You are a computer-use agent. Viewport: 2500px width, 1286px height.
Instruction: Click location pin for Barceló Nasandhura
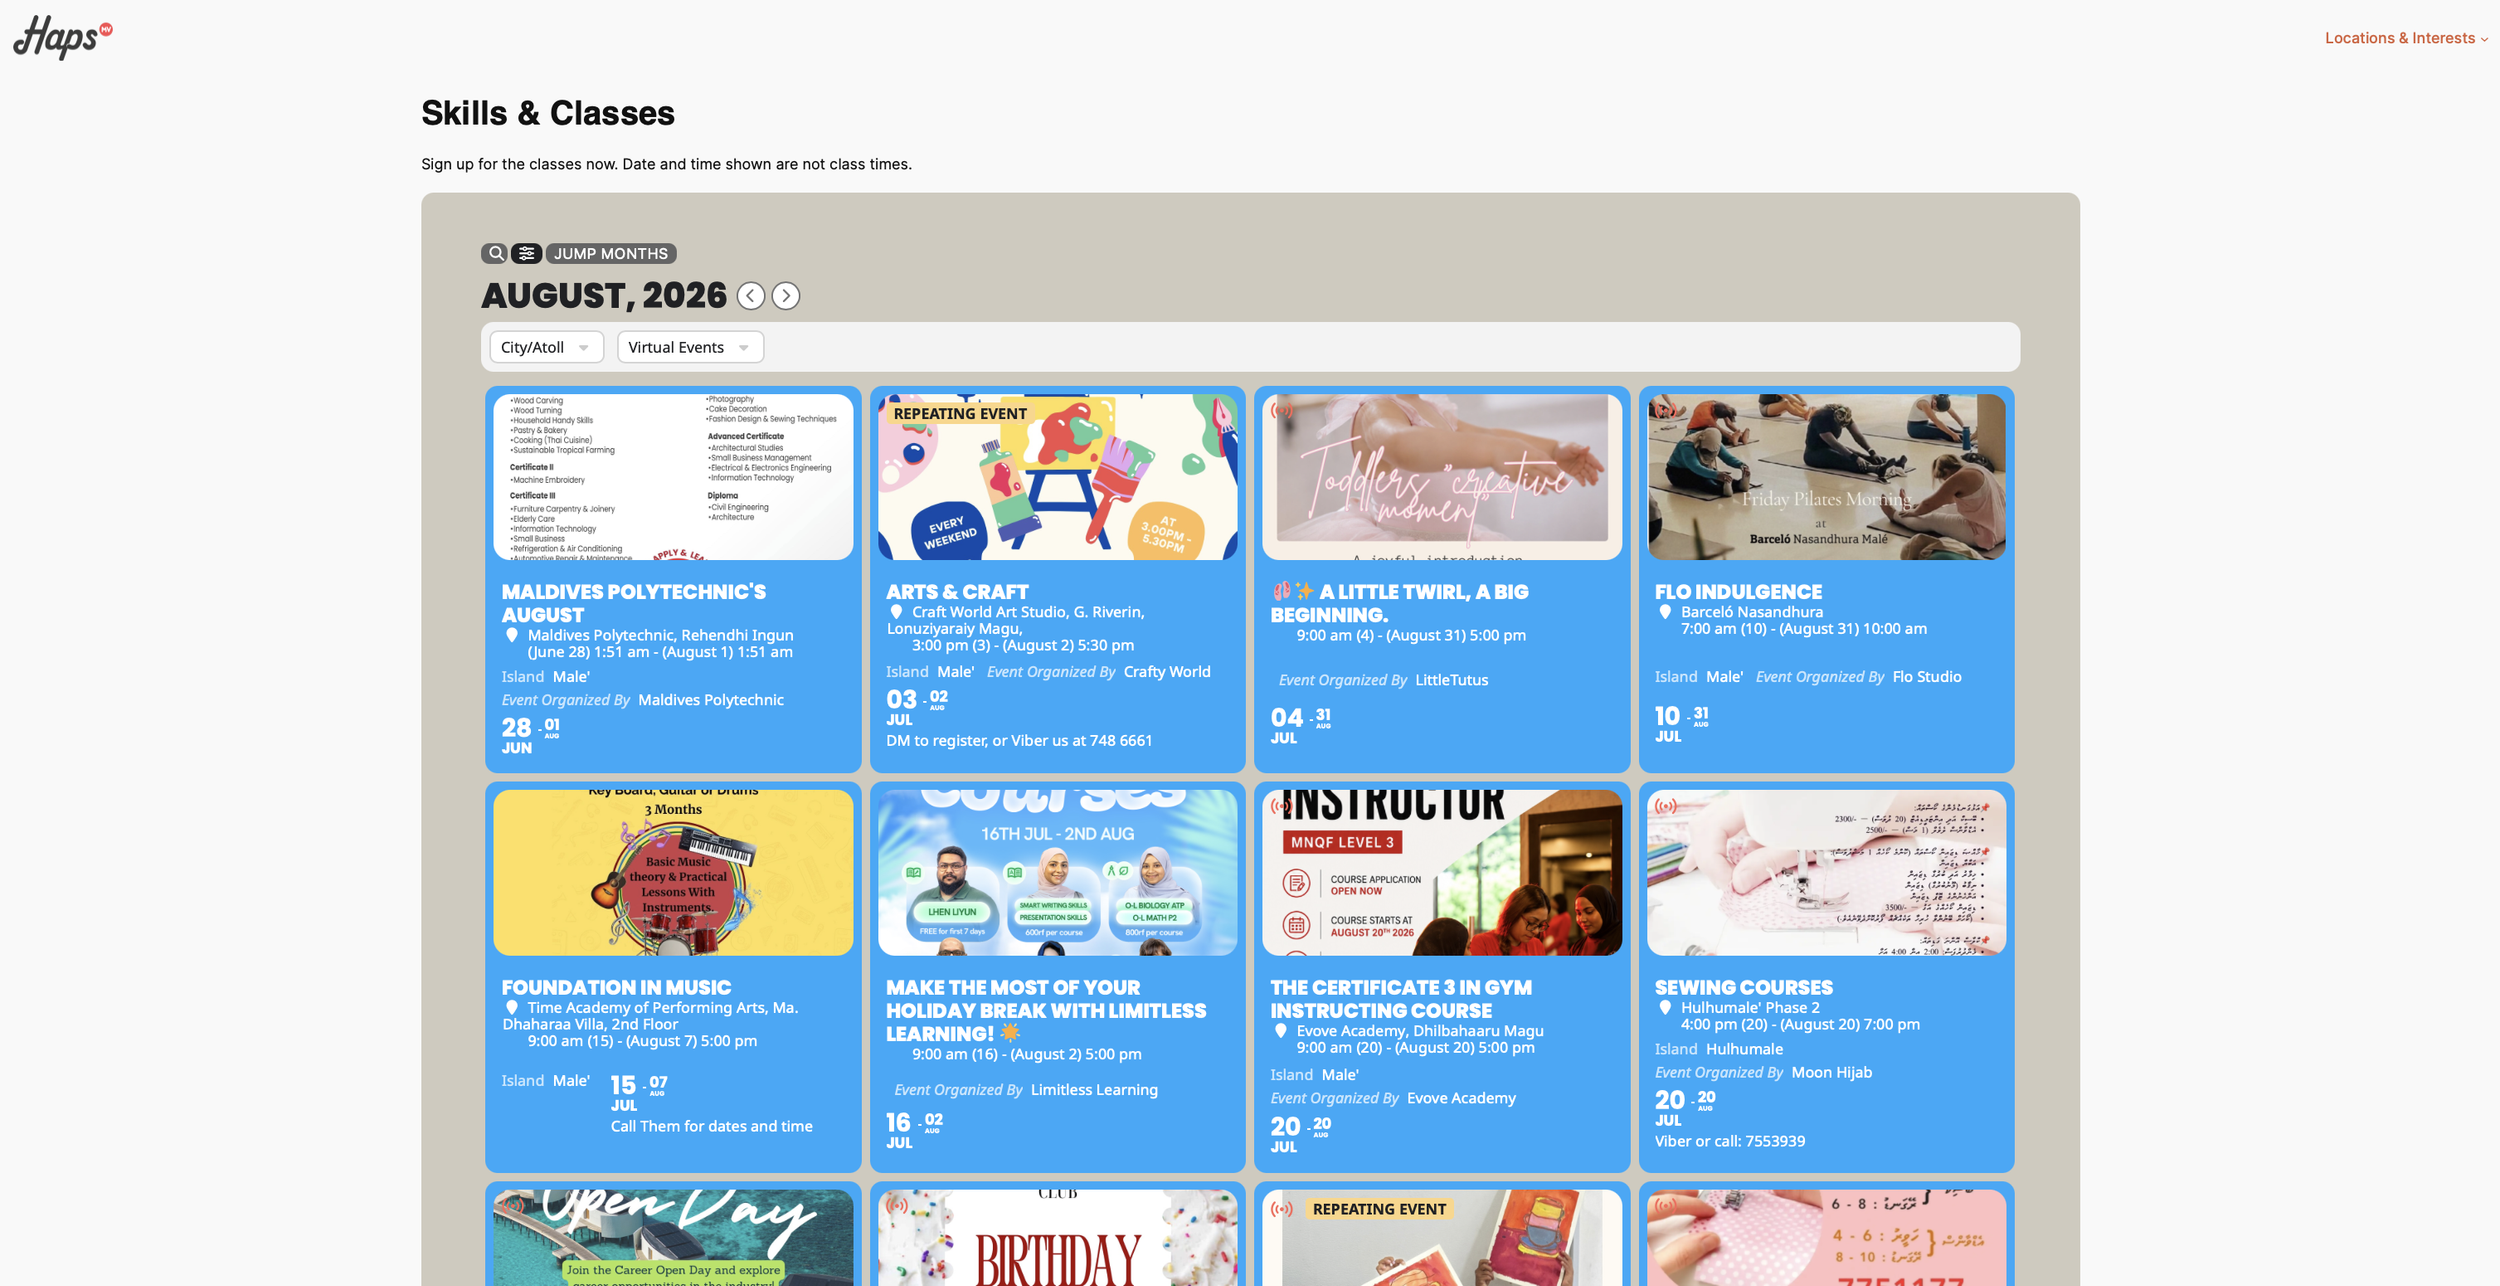click(x=1665, y=613)
